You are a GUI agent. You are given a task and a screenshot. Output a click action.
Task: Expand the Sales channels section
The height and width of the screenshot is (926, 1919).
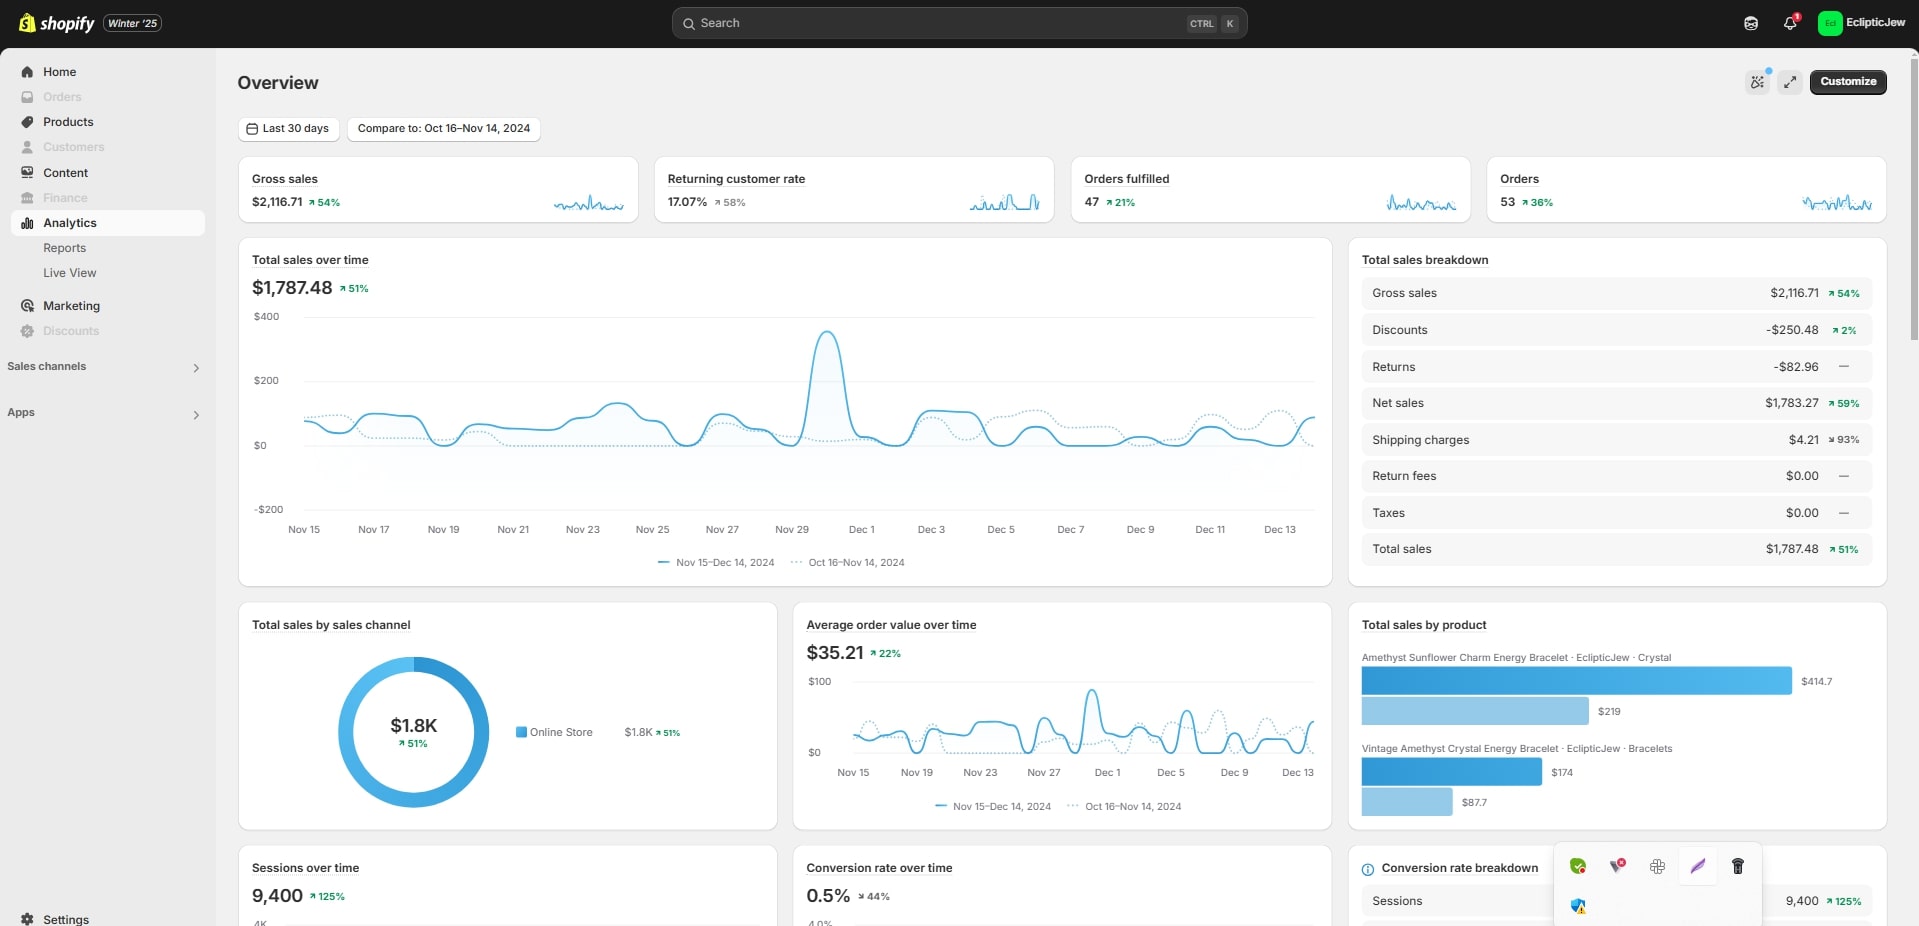196,368
